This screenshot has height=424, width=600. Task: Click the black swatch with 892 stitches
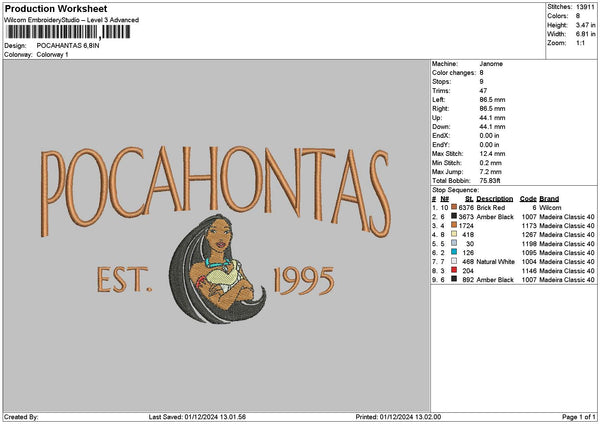454,279
